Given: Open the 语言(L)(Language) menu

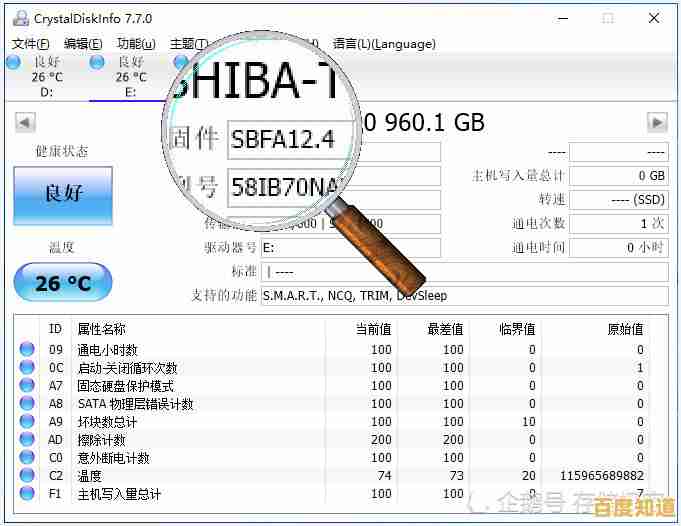Looking at the screenshot, I should click(x=384, y=44).
